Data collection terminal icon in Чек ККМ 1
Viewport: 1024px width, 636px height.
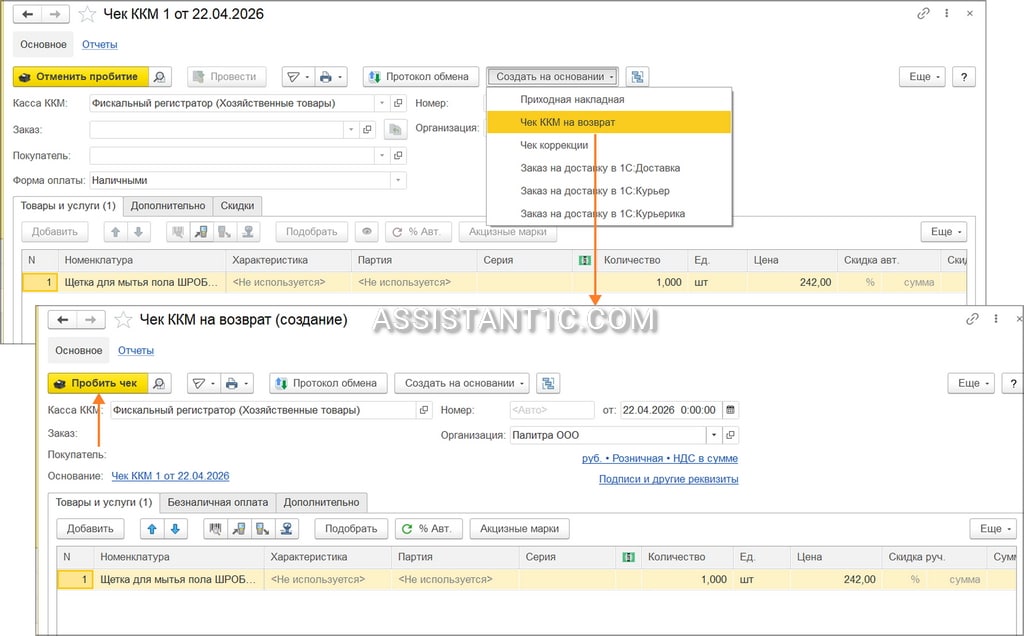201,232
